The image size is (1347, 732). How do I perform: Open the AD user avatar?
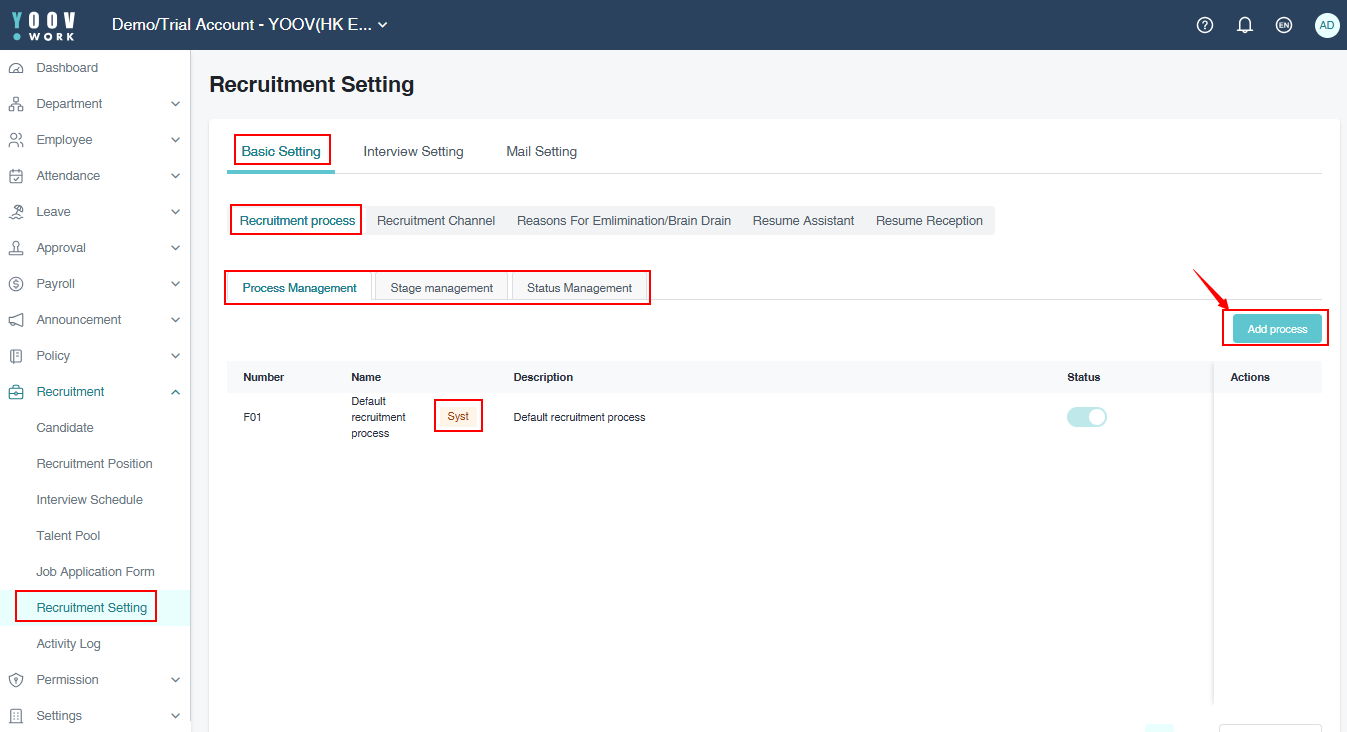(1326, 25)
